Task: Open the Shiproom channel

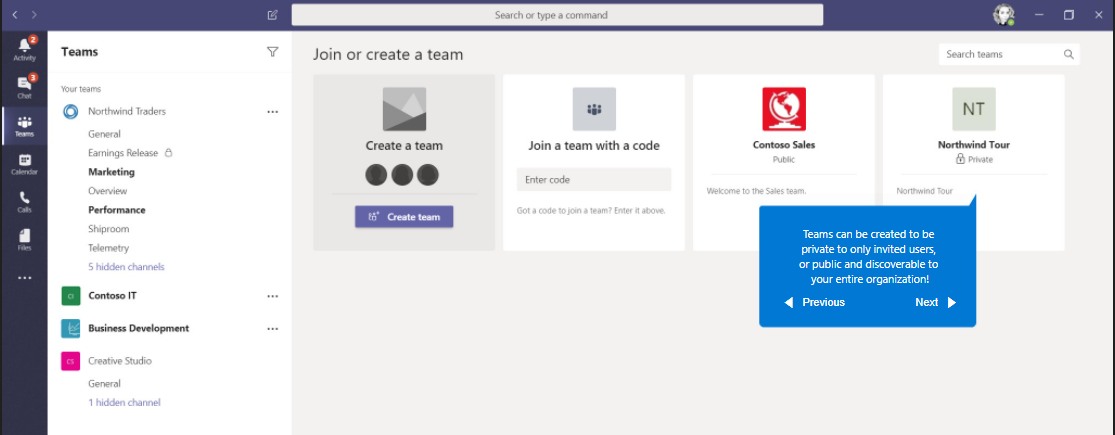Action: coord(109,229)
